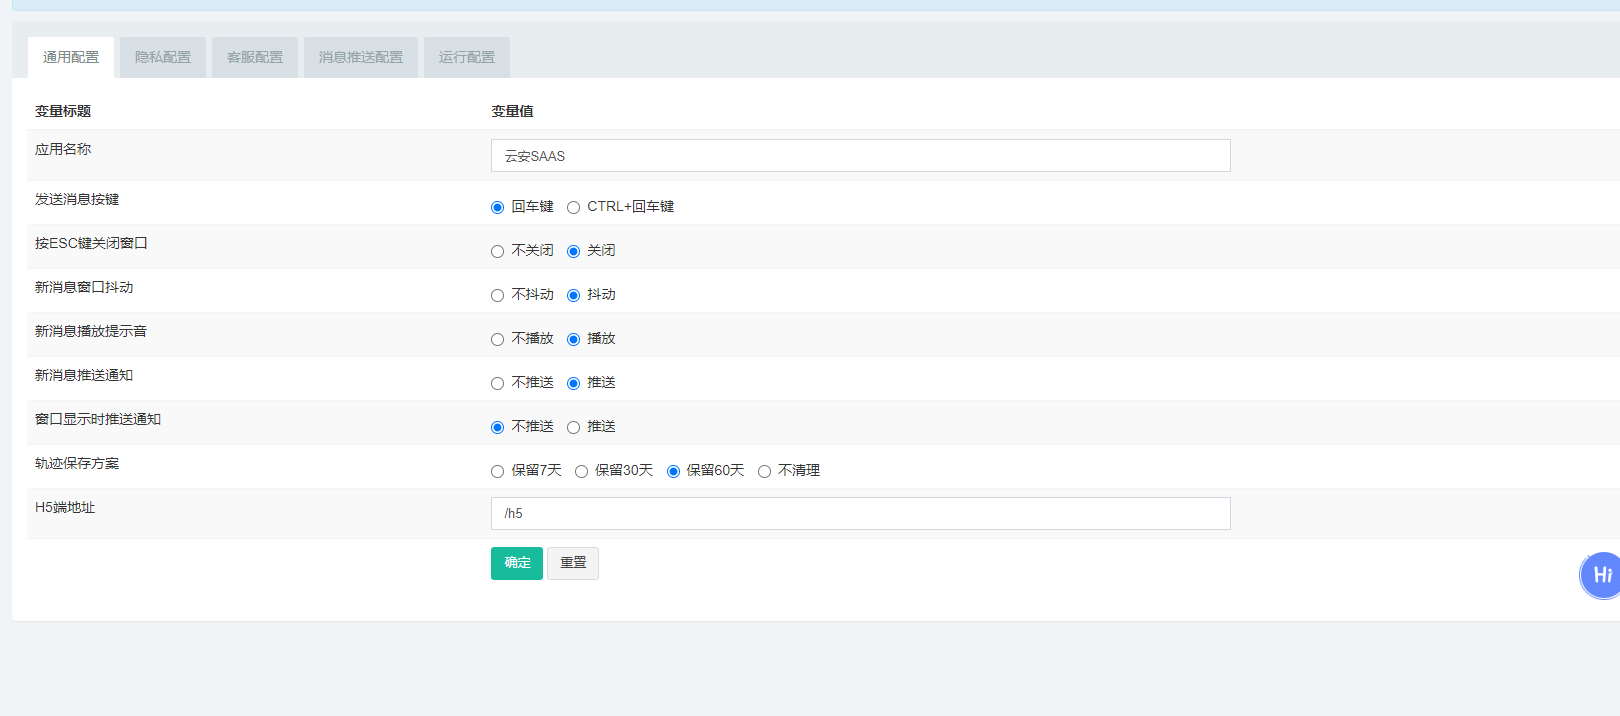Click the green 确定 button
The width and height of the screenshot is (1620, 716).
[517, 563]
